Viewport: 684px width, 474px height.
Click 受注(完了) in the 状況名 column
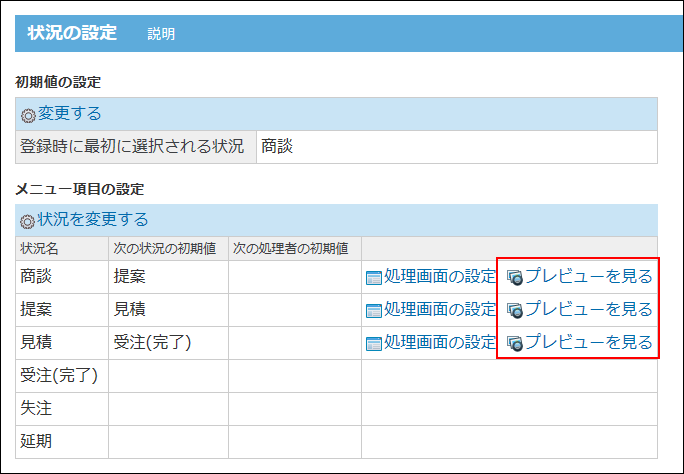(x=59, y=376)
